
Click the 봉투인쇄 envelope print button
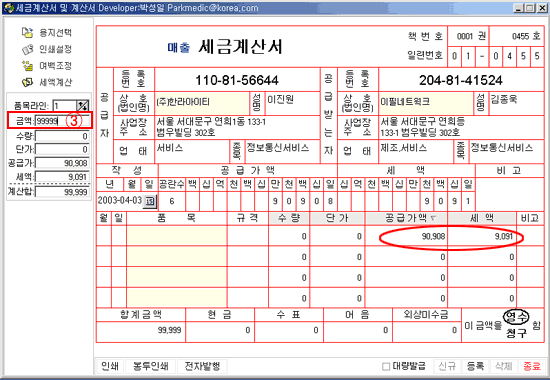tap(150, 366)
